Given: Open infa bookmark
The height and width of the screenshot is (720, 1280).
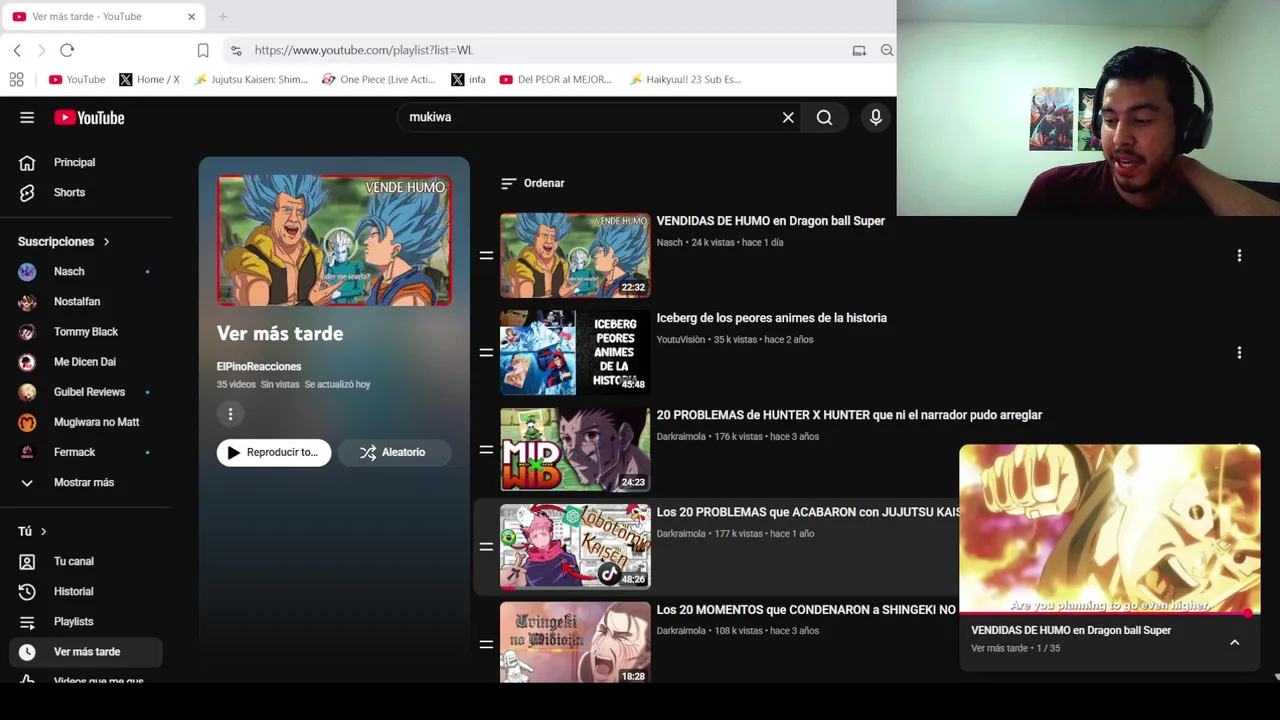Looking at the screenshot, I should click(x=468, y=79).
